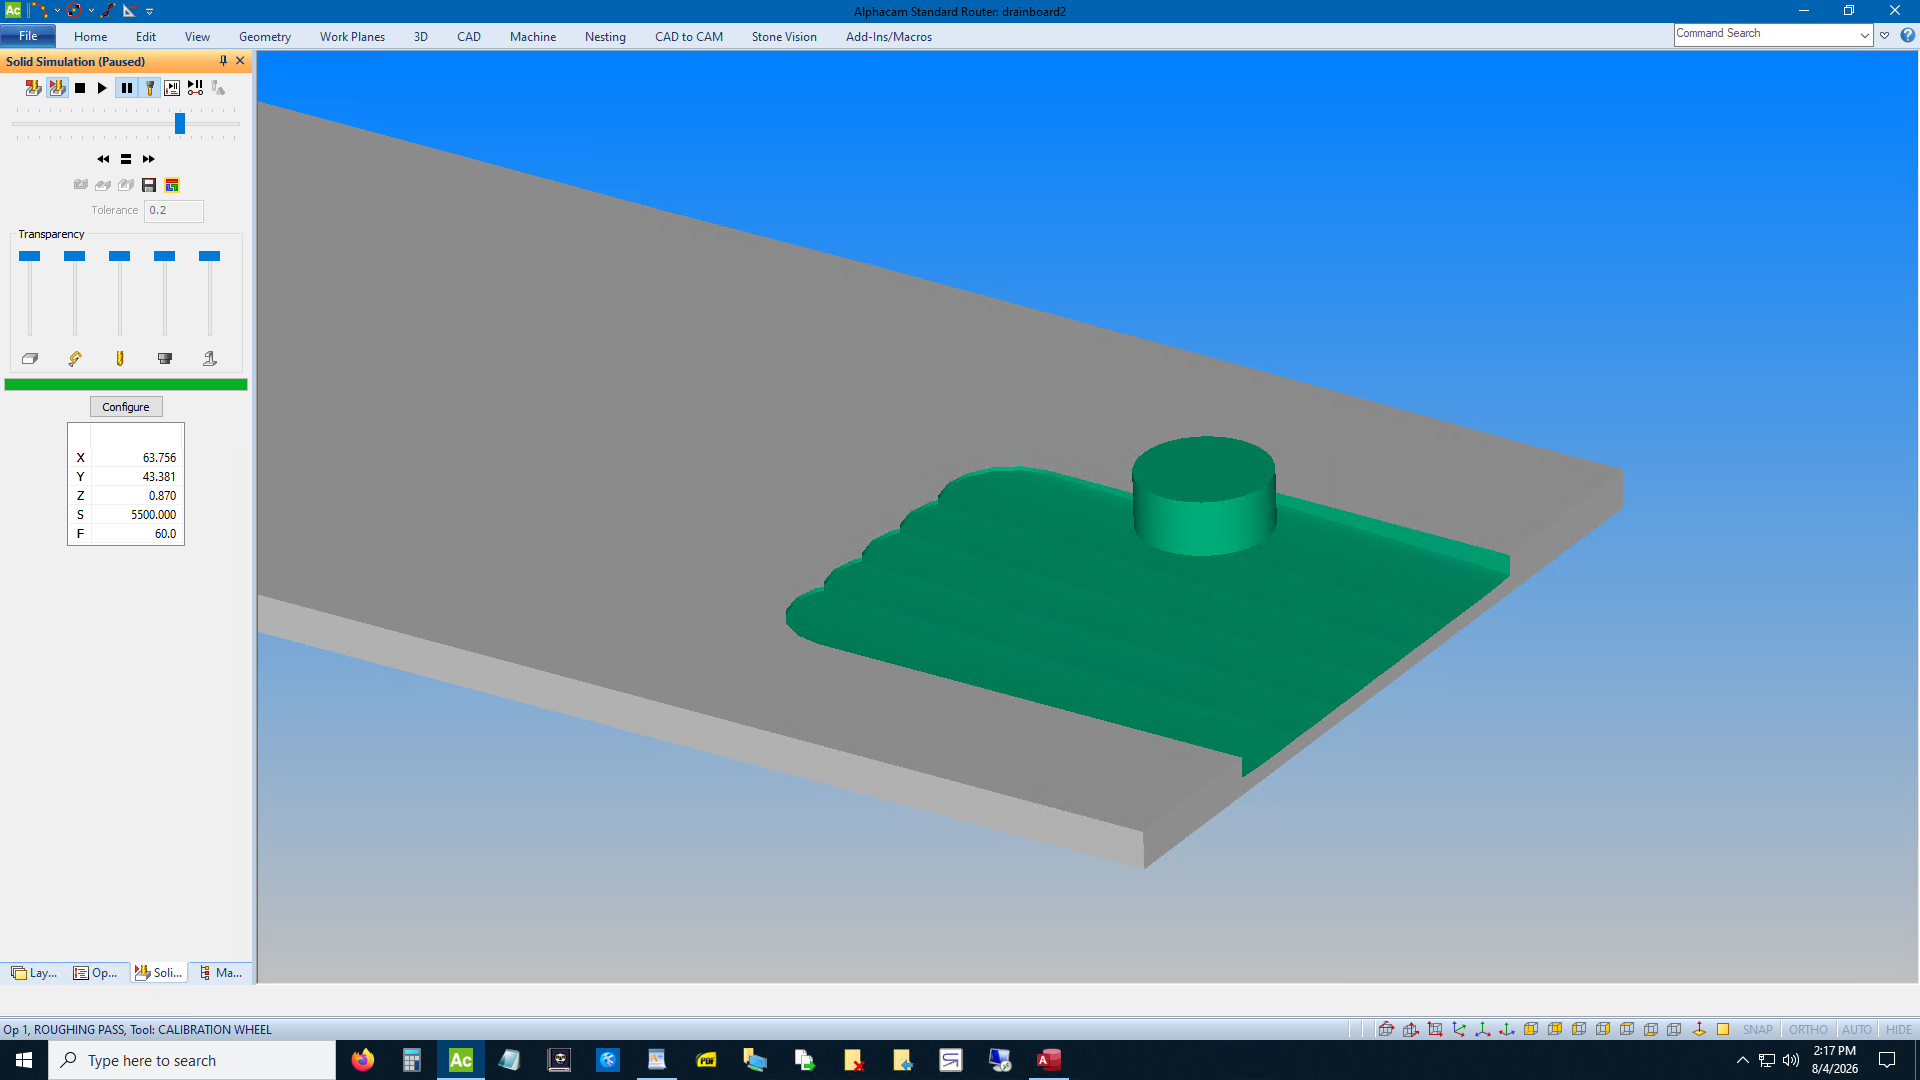Expand the quick access toolbar customize arrow
The image size is (1920, 1080).
pyautogui.click(x=150, y=11)
